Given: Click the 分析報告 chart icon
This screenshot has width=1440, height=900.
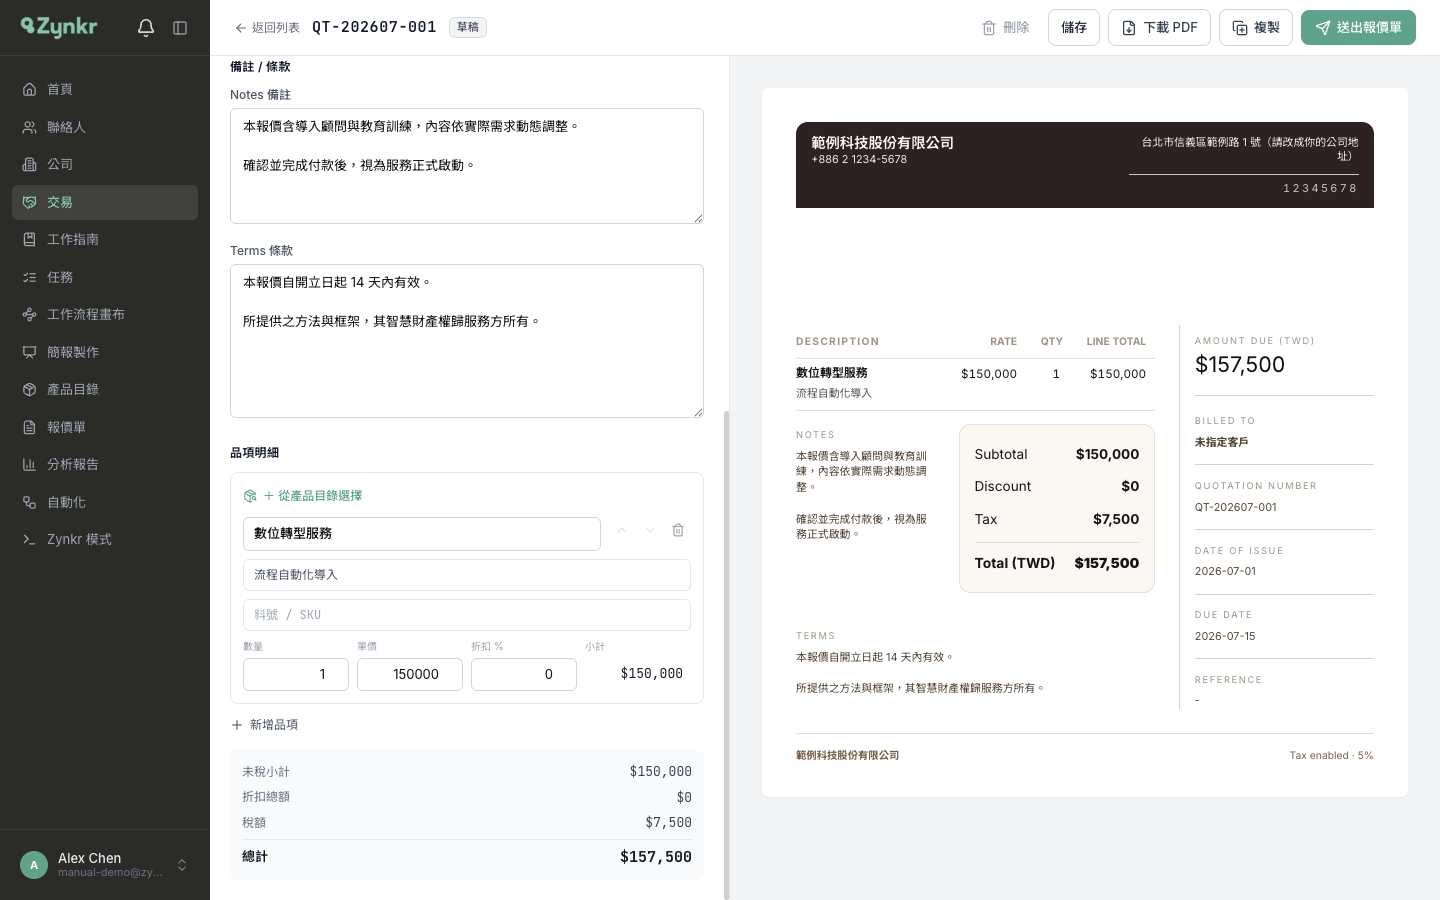Looking at the screenshot, I should point(30,464).
